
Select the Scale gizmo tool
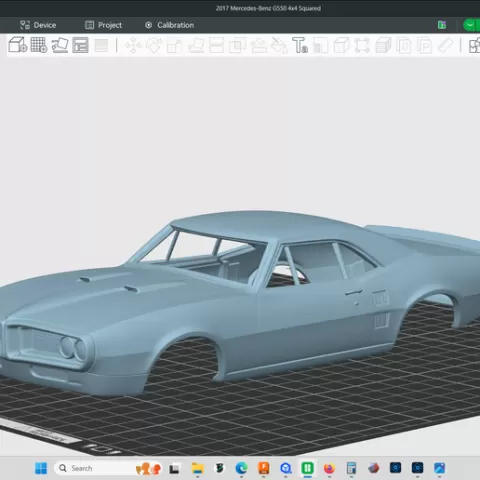174,46
